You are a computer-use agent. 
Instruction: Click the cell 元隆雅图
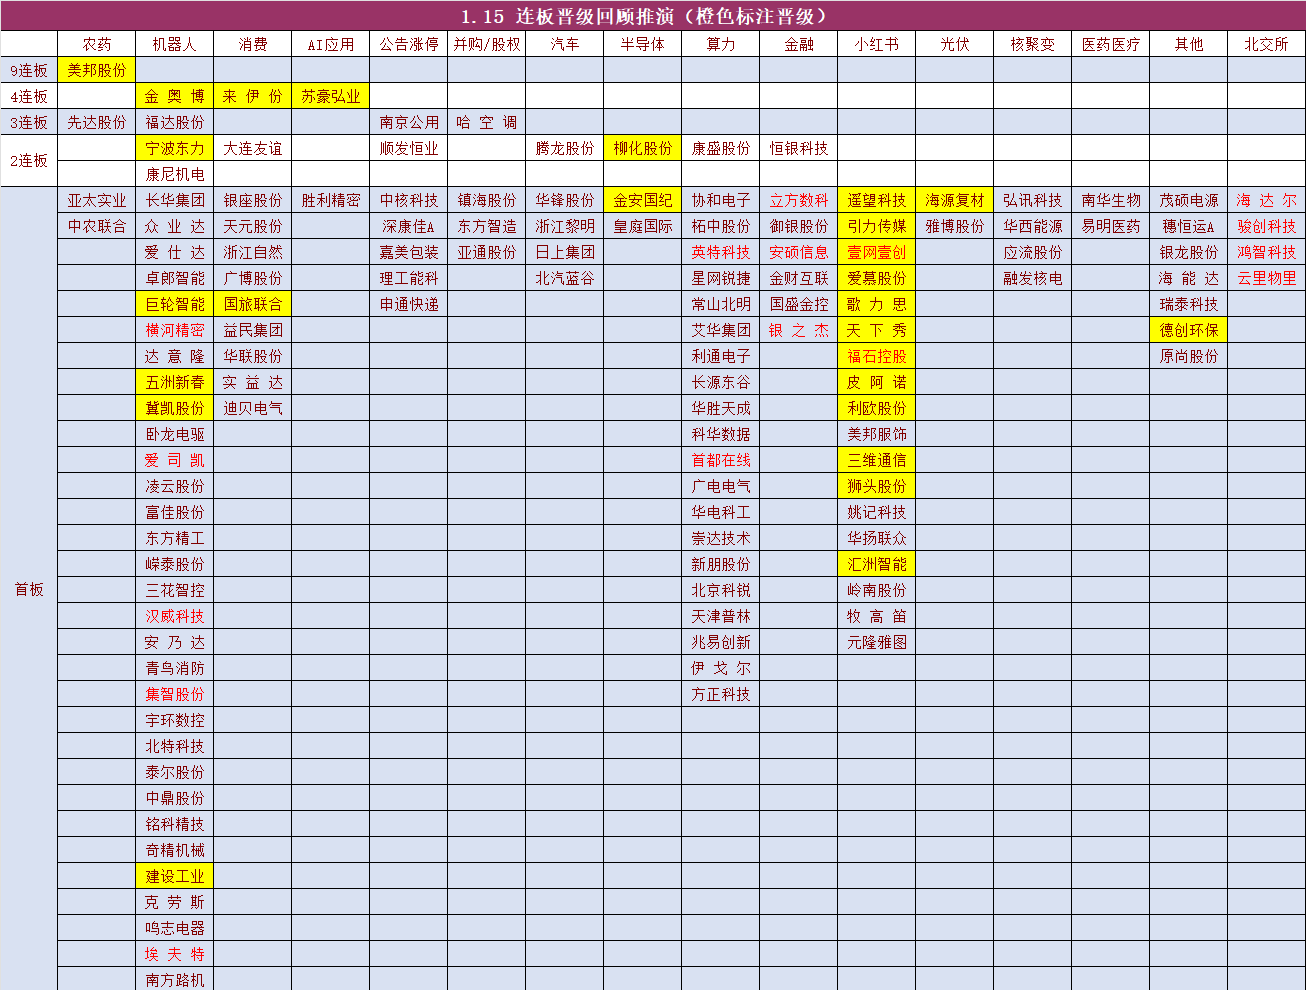pyautogui.click(x=877, y=642)
